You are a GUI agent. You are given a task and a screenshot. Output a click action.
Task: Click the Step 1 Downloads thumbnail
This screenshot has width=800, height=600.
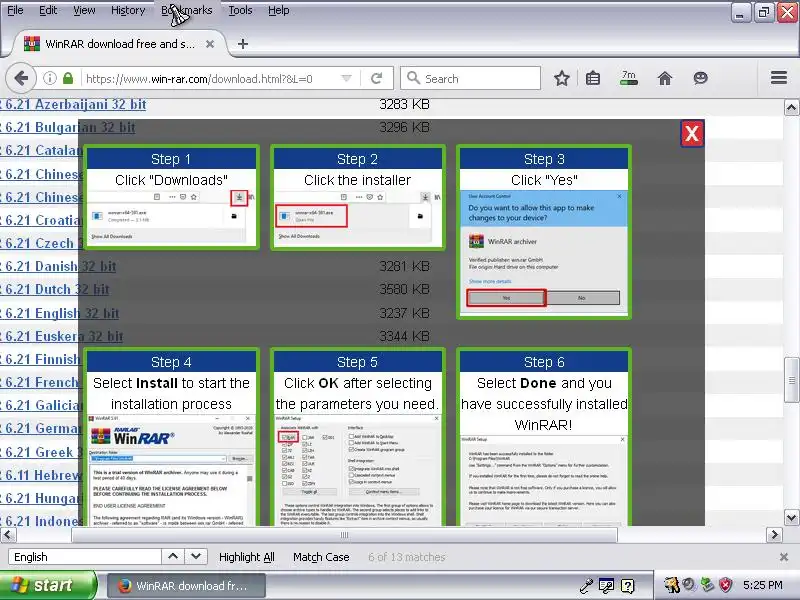[171, 197]
